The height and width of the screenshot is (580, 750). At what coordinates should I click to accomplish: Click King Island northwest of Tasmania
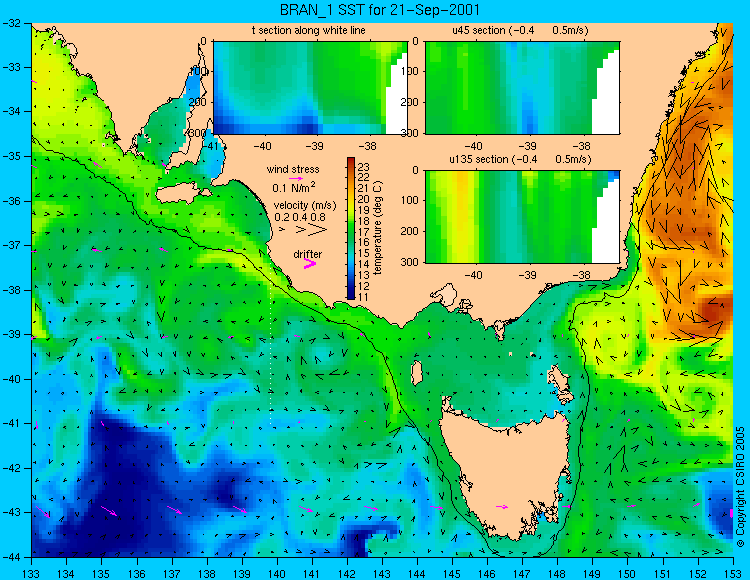417,373
